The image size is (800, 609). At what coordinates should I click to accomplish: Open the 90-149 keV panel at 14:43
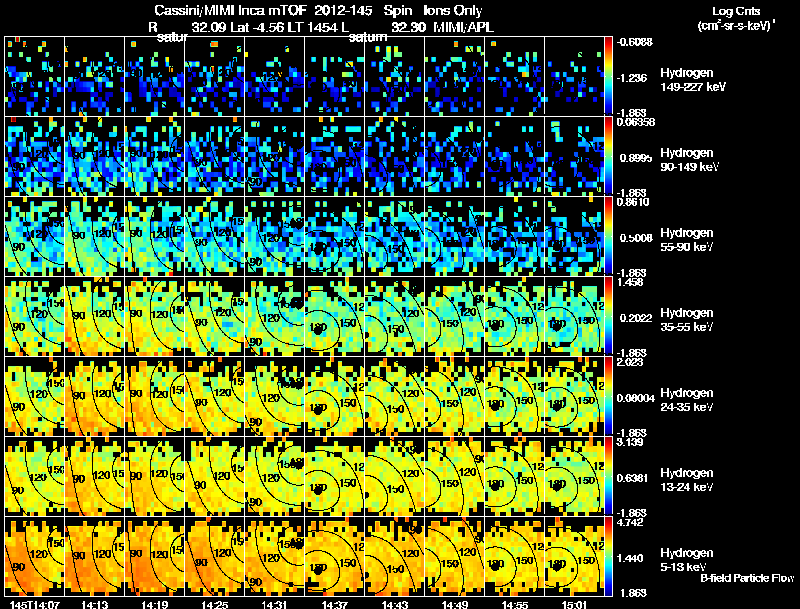(395, 156)
